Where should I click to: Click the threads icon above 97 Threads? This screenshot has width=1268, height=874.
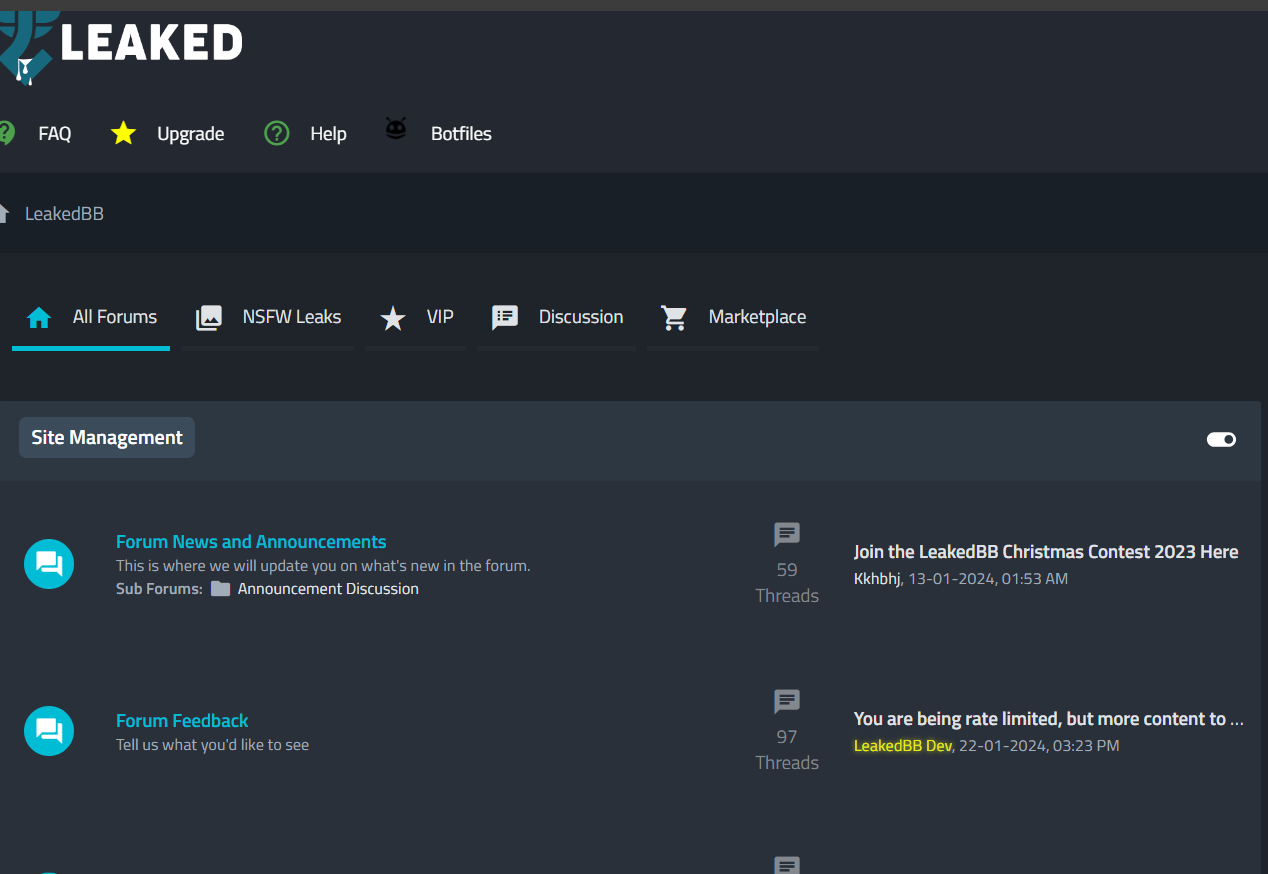tap(787, 702)
